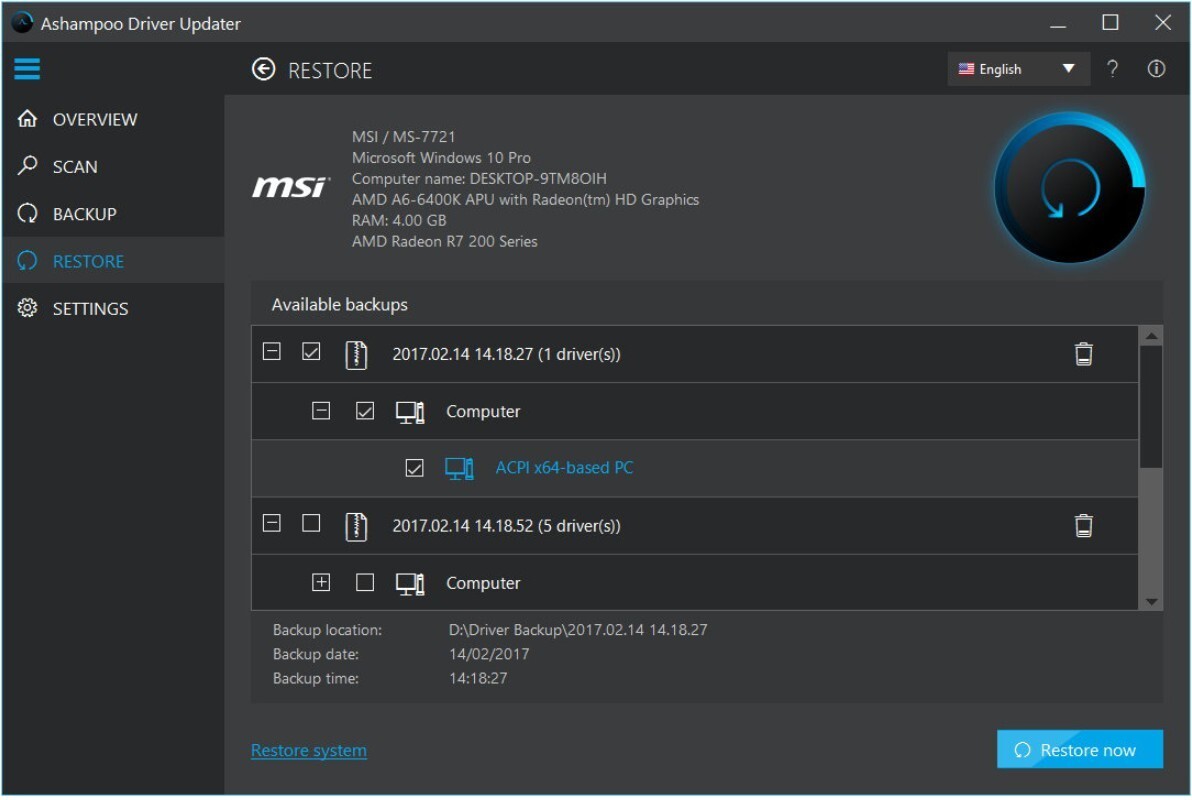Screen dimensions: 1192x800
Task: Delete the 14.18.27 backup with trash icon
Action: tap(1083, 354)
